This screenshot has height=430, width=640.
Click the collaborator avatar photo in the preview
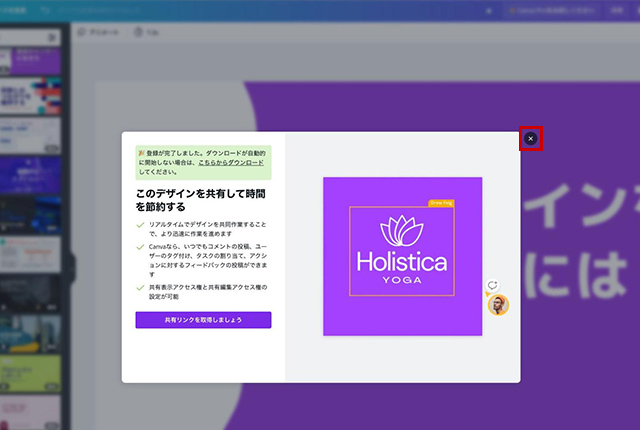click(498, 305)
